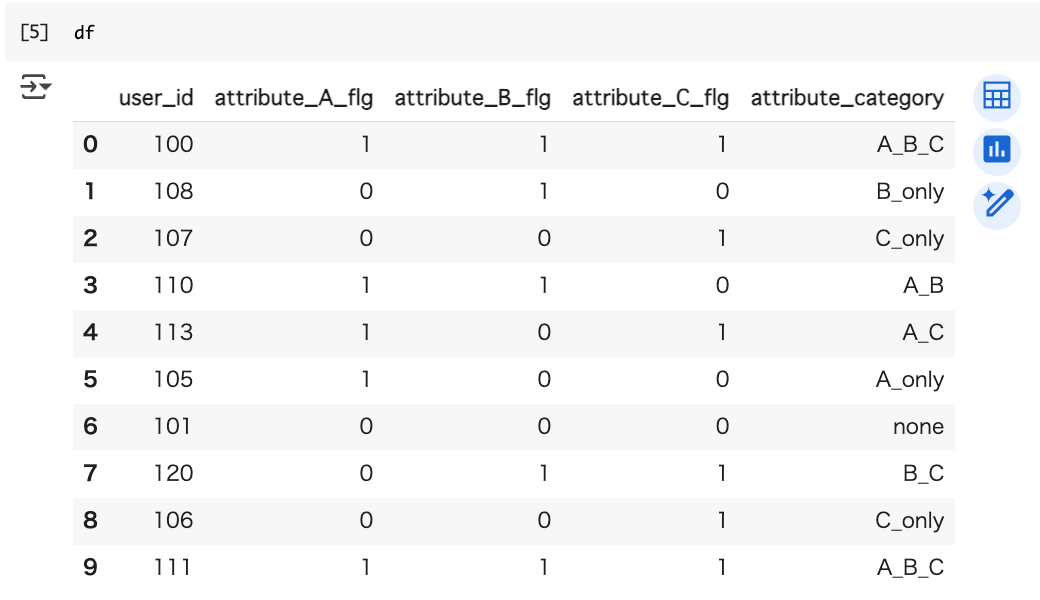The width and height of the screenshot is (1040, 600).
Task: Open the interactive table view icon
Action: 996,97
